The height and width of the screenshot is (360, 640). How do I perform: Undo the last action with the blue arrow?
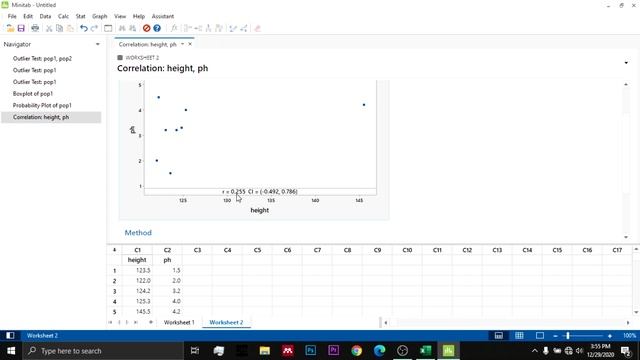click(x=84, y=28)
